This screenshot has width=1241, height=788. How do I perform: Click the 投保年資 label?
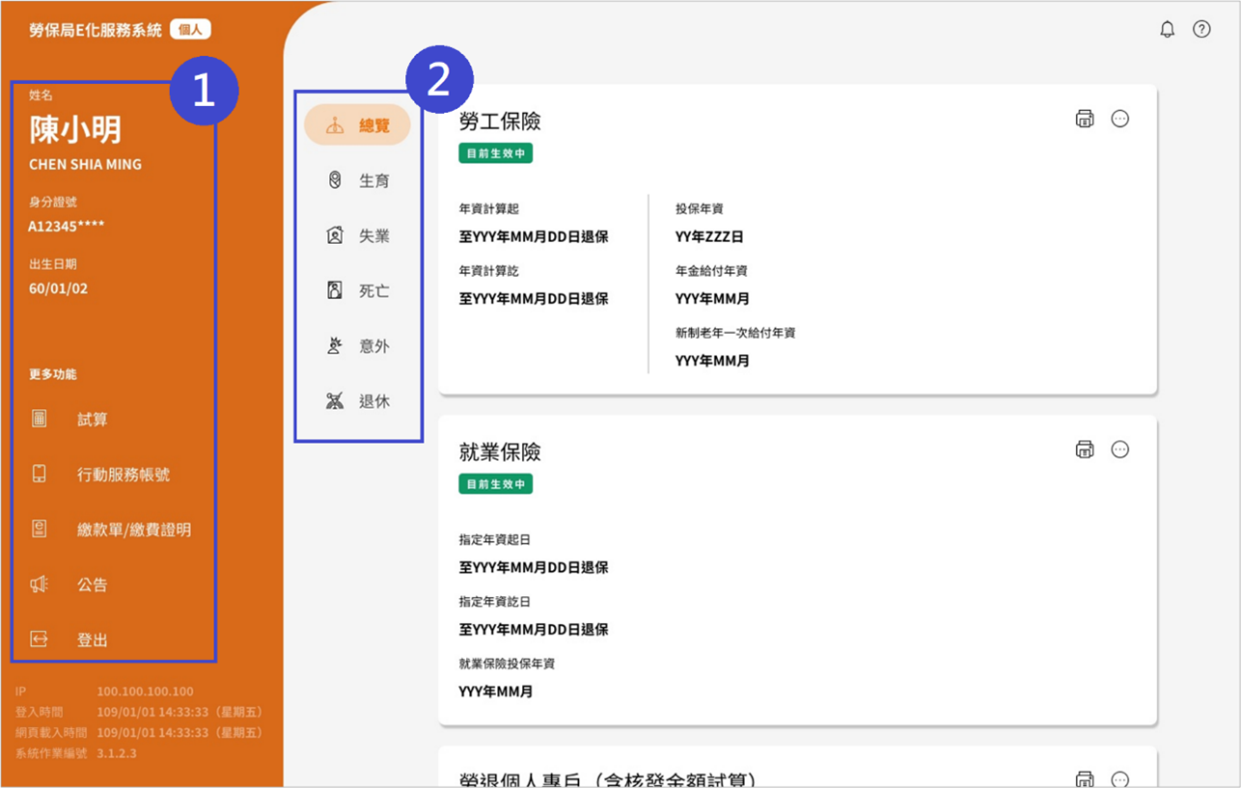(699, 209)
